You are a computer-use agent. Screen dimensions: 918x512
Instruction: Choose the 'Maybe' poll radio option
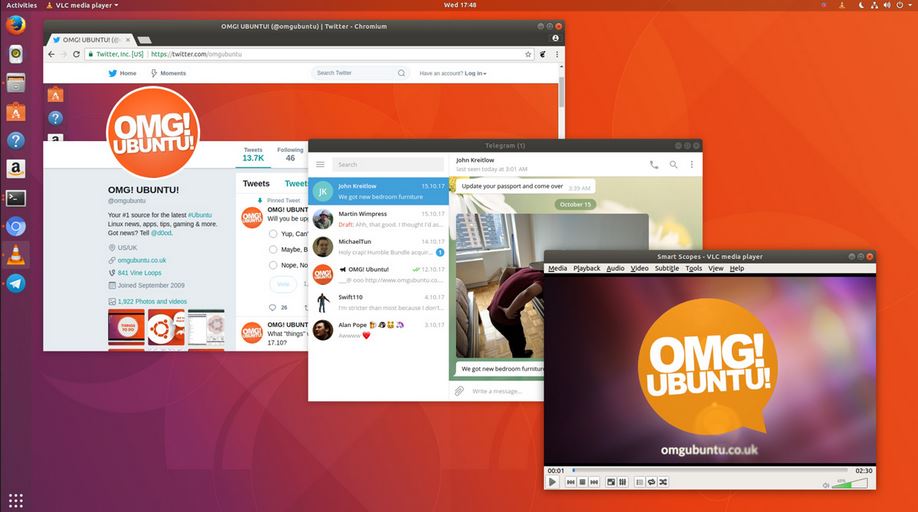(274, 249)
